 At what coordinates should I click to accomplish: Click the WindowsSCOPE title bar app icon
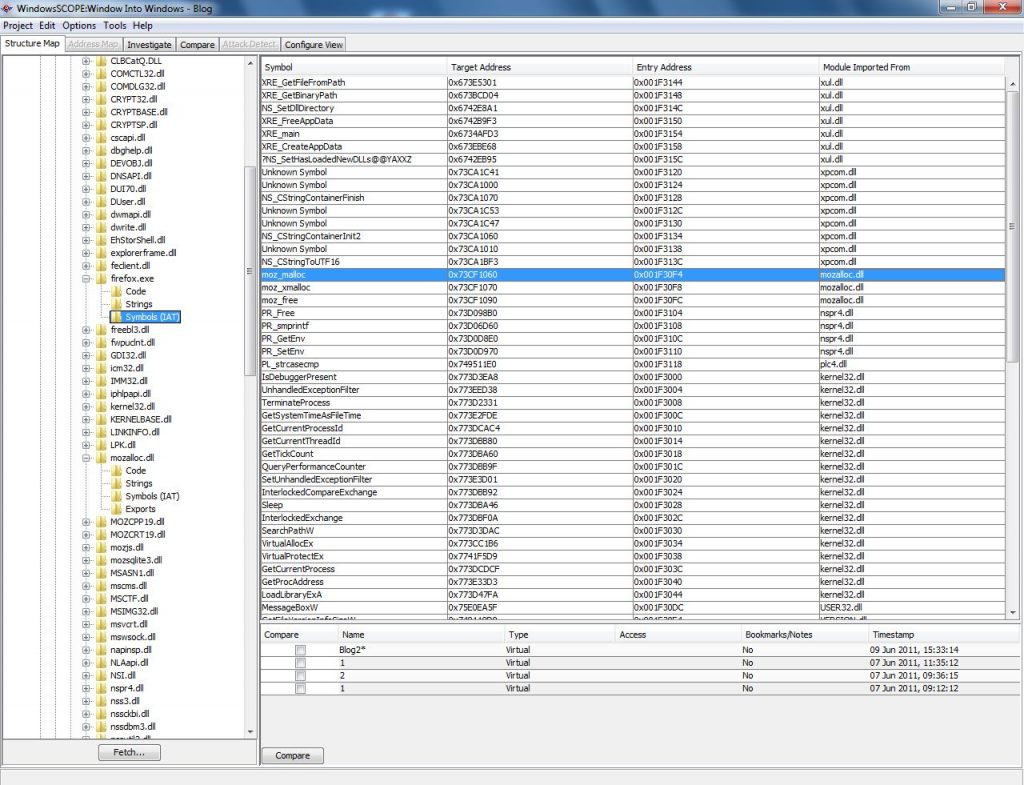7,8
